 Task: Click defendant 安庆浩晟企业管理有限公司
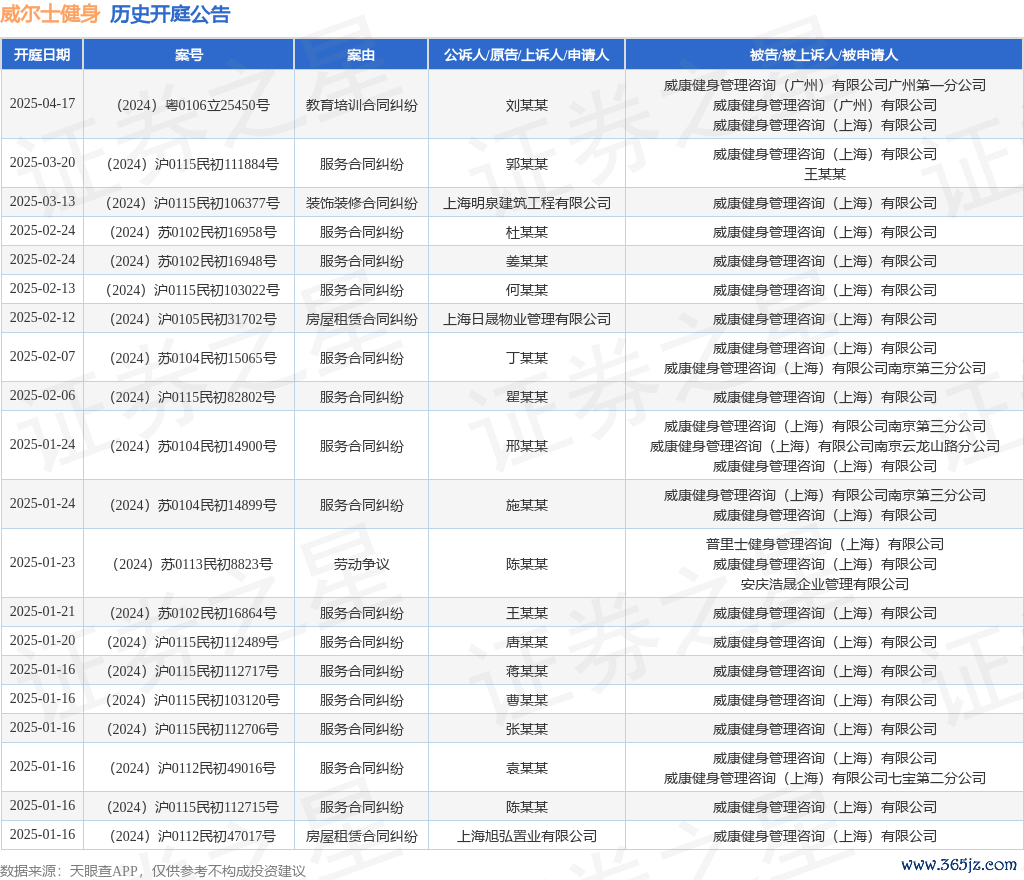(824, 584)
